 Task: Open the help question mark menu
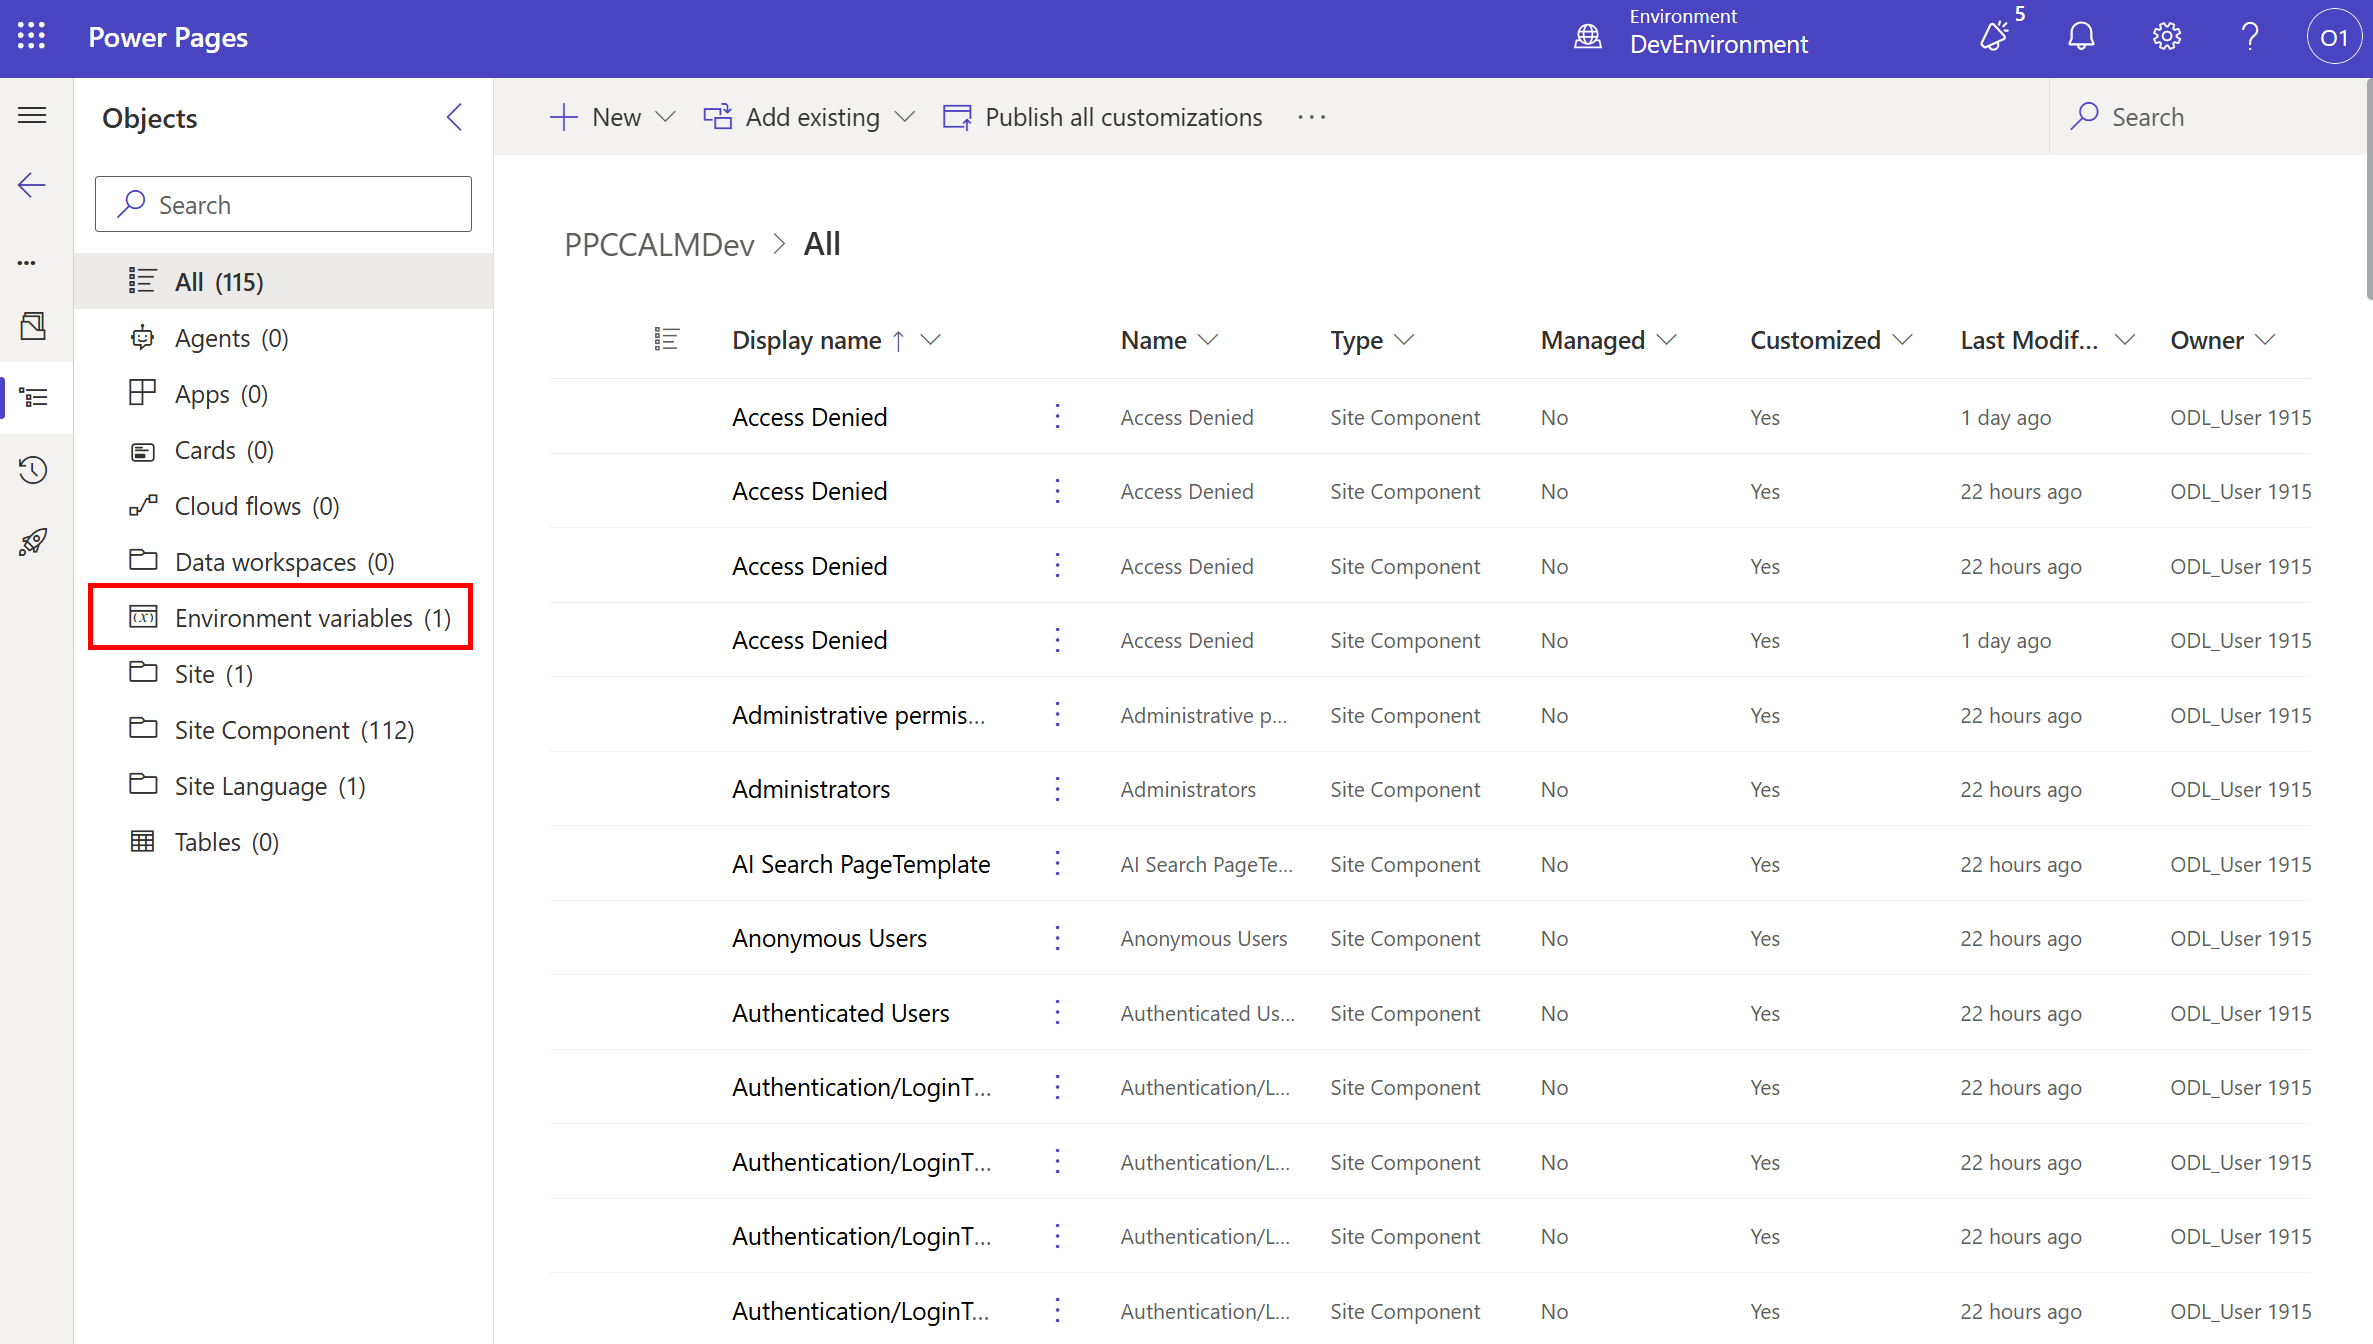(x=2250, y=36)
